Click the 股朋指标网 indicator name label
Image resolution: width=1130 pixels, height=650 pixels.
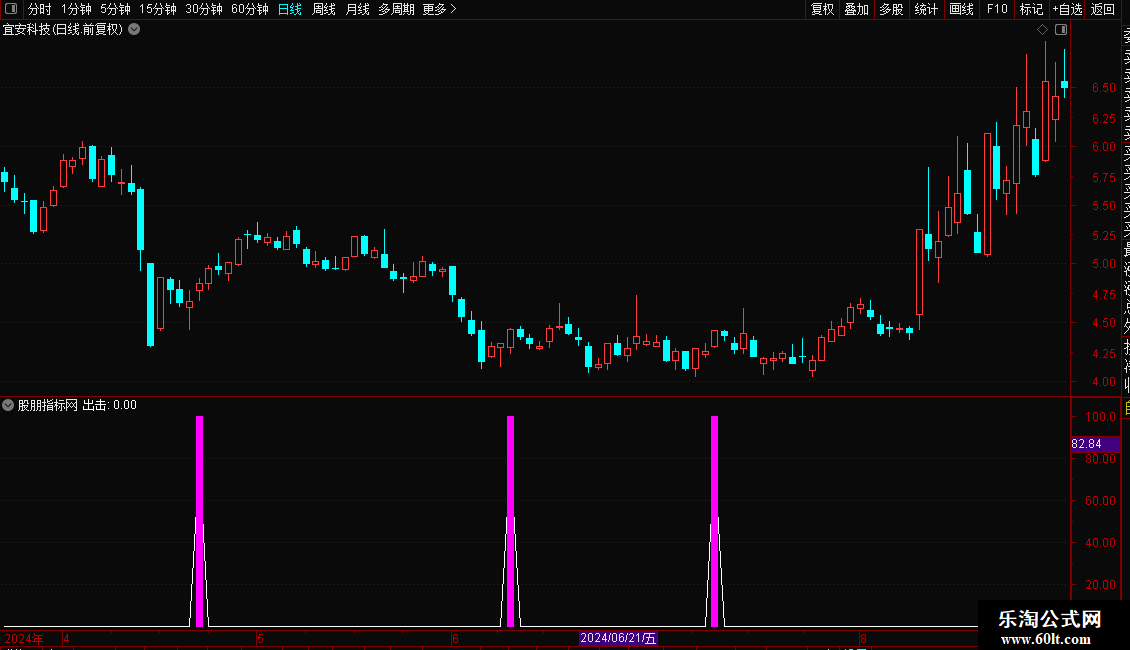(x=48, y=405)
